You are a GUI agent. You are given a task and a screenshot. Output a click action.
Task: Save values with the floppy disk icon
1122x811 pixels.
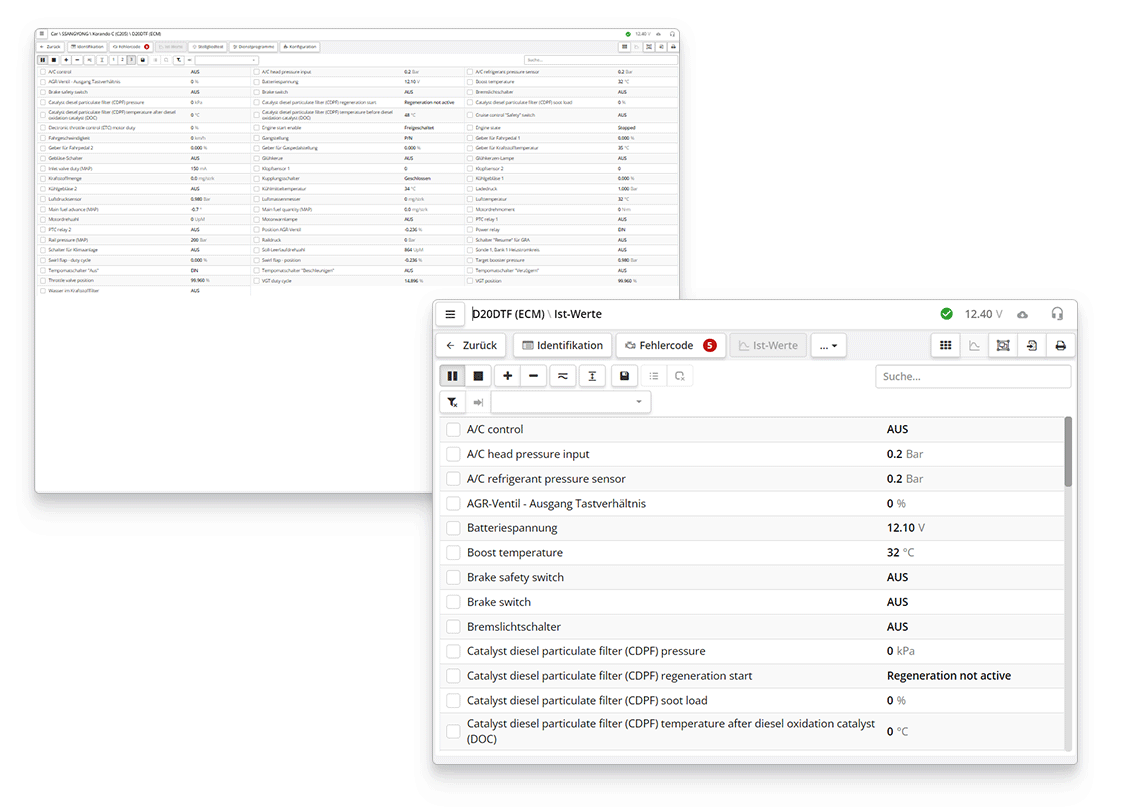click(624, 376)
